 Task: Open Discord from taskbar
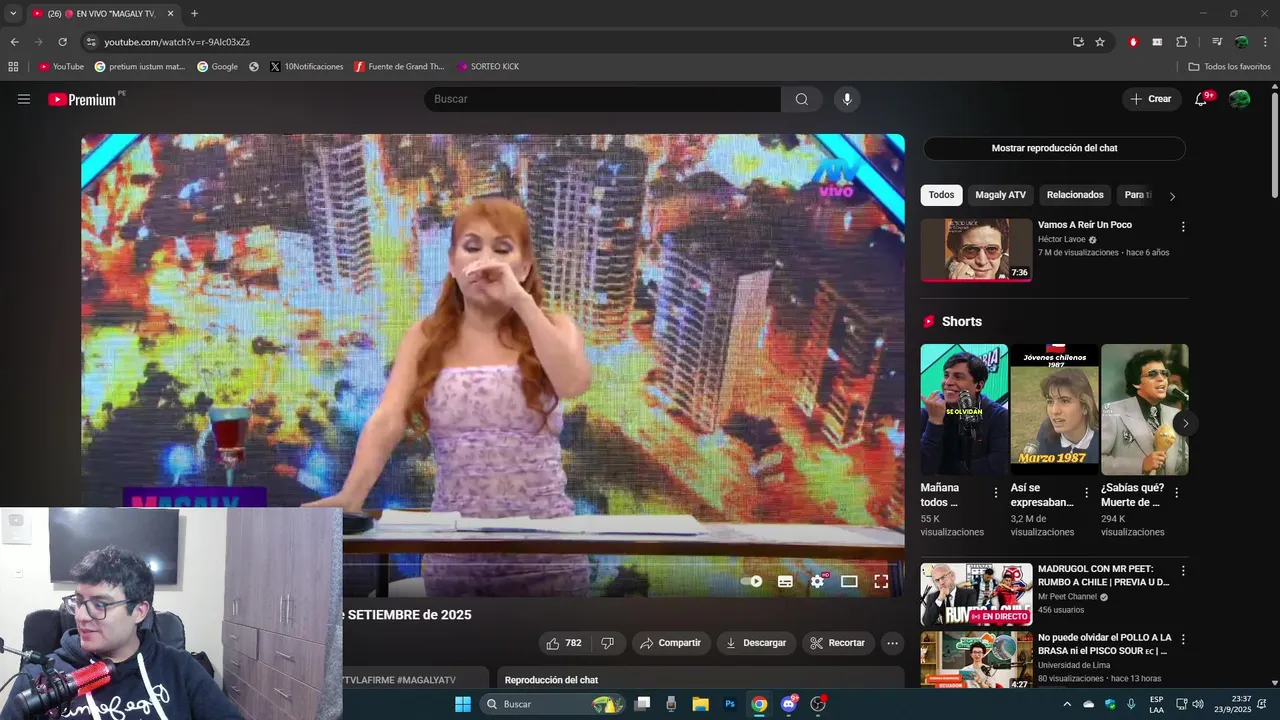pyautogui.click(x=789, y=704)
